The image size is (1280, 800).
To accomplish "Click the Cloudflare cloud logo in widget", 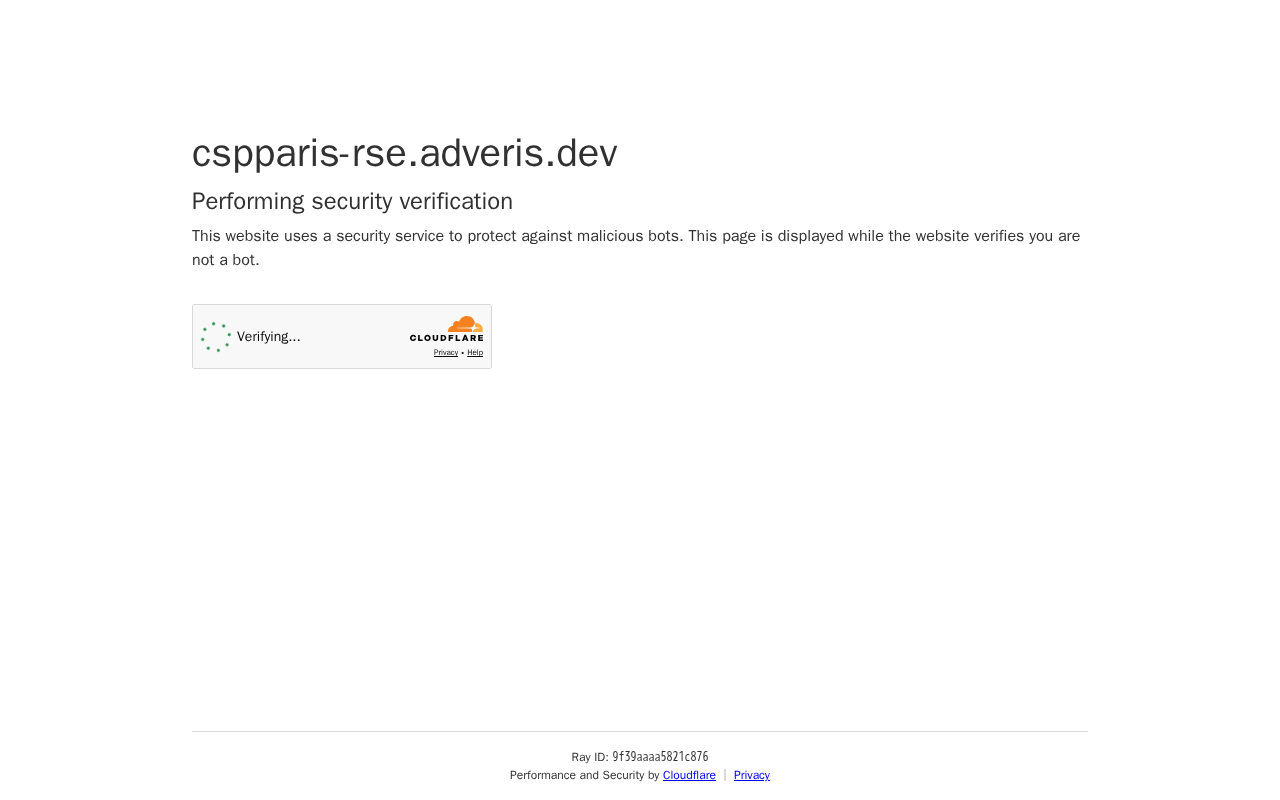I will pyautogui.click(x=446, y=329).
